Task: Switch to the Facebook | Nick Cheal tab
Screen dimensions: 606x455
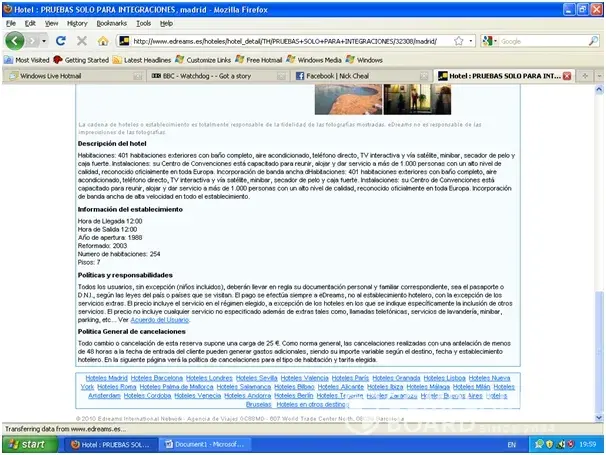Action: pyautogui.click(x=361, y=76)
